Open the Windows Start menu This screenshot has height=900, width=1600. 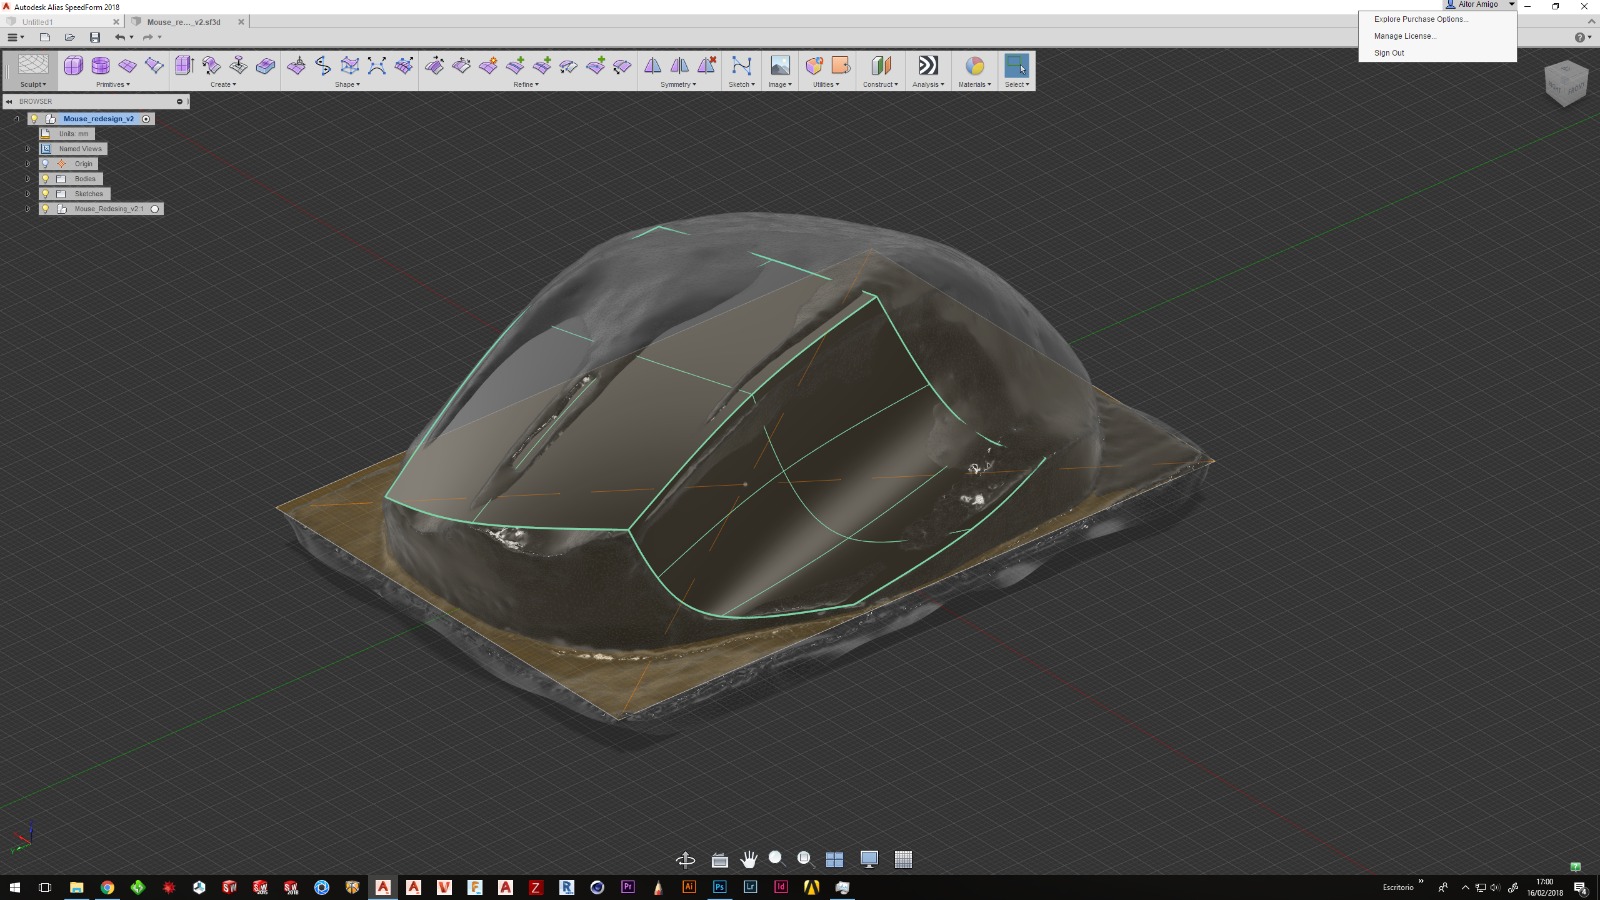[14, 887]
